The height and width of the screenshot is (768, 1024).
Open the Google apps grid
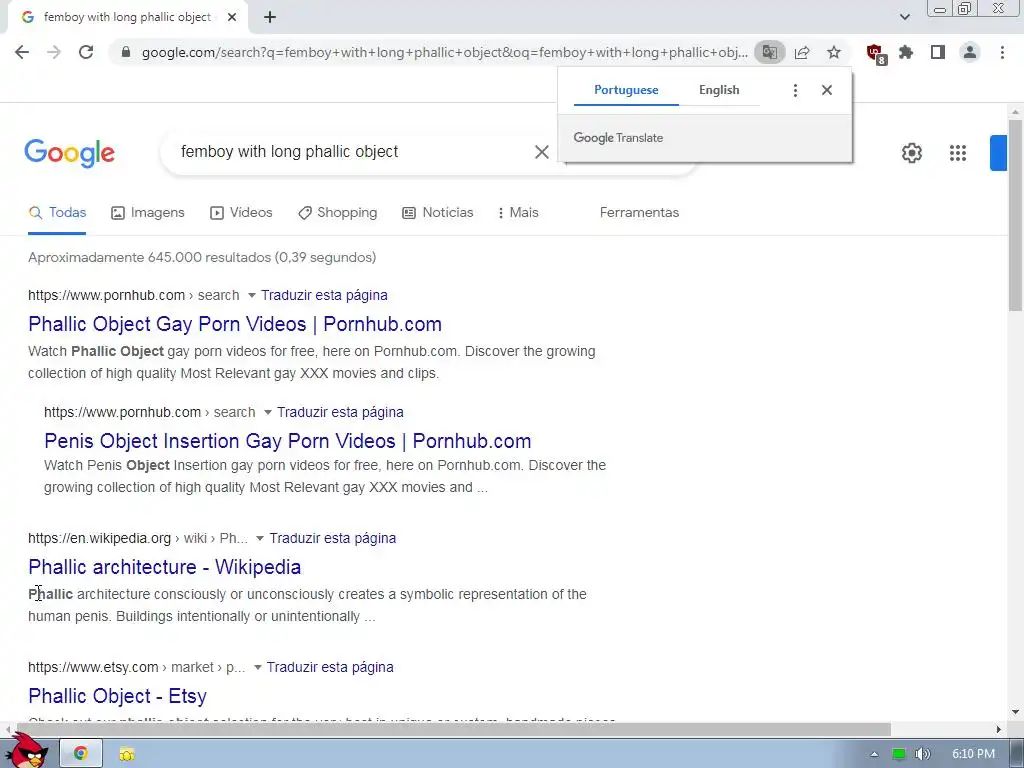click(957, 153)
